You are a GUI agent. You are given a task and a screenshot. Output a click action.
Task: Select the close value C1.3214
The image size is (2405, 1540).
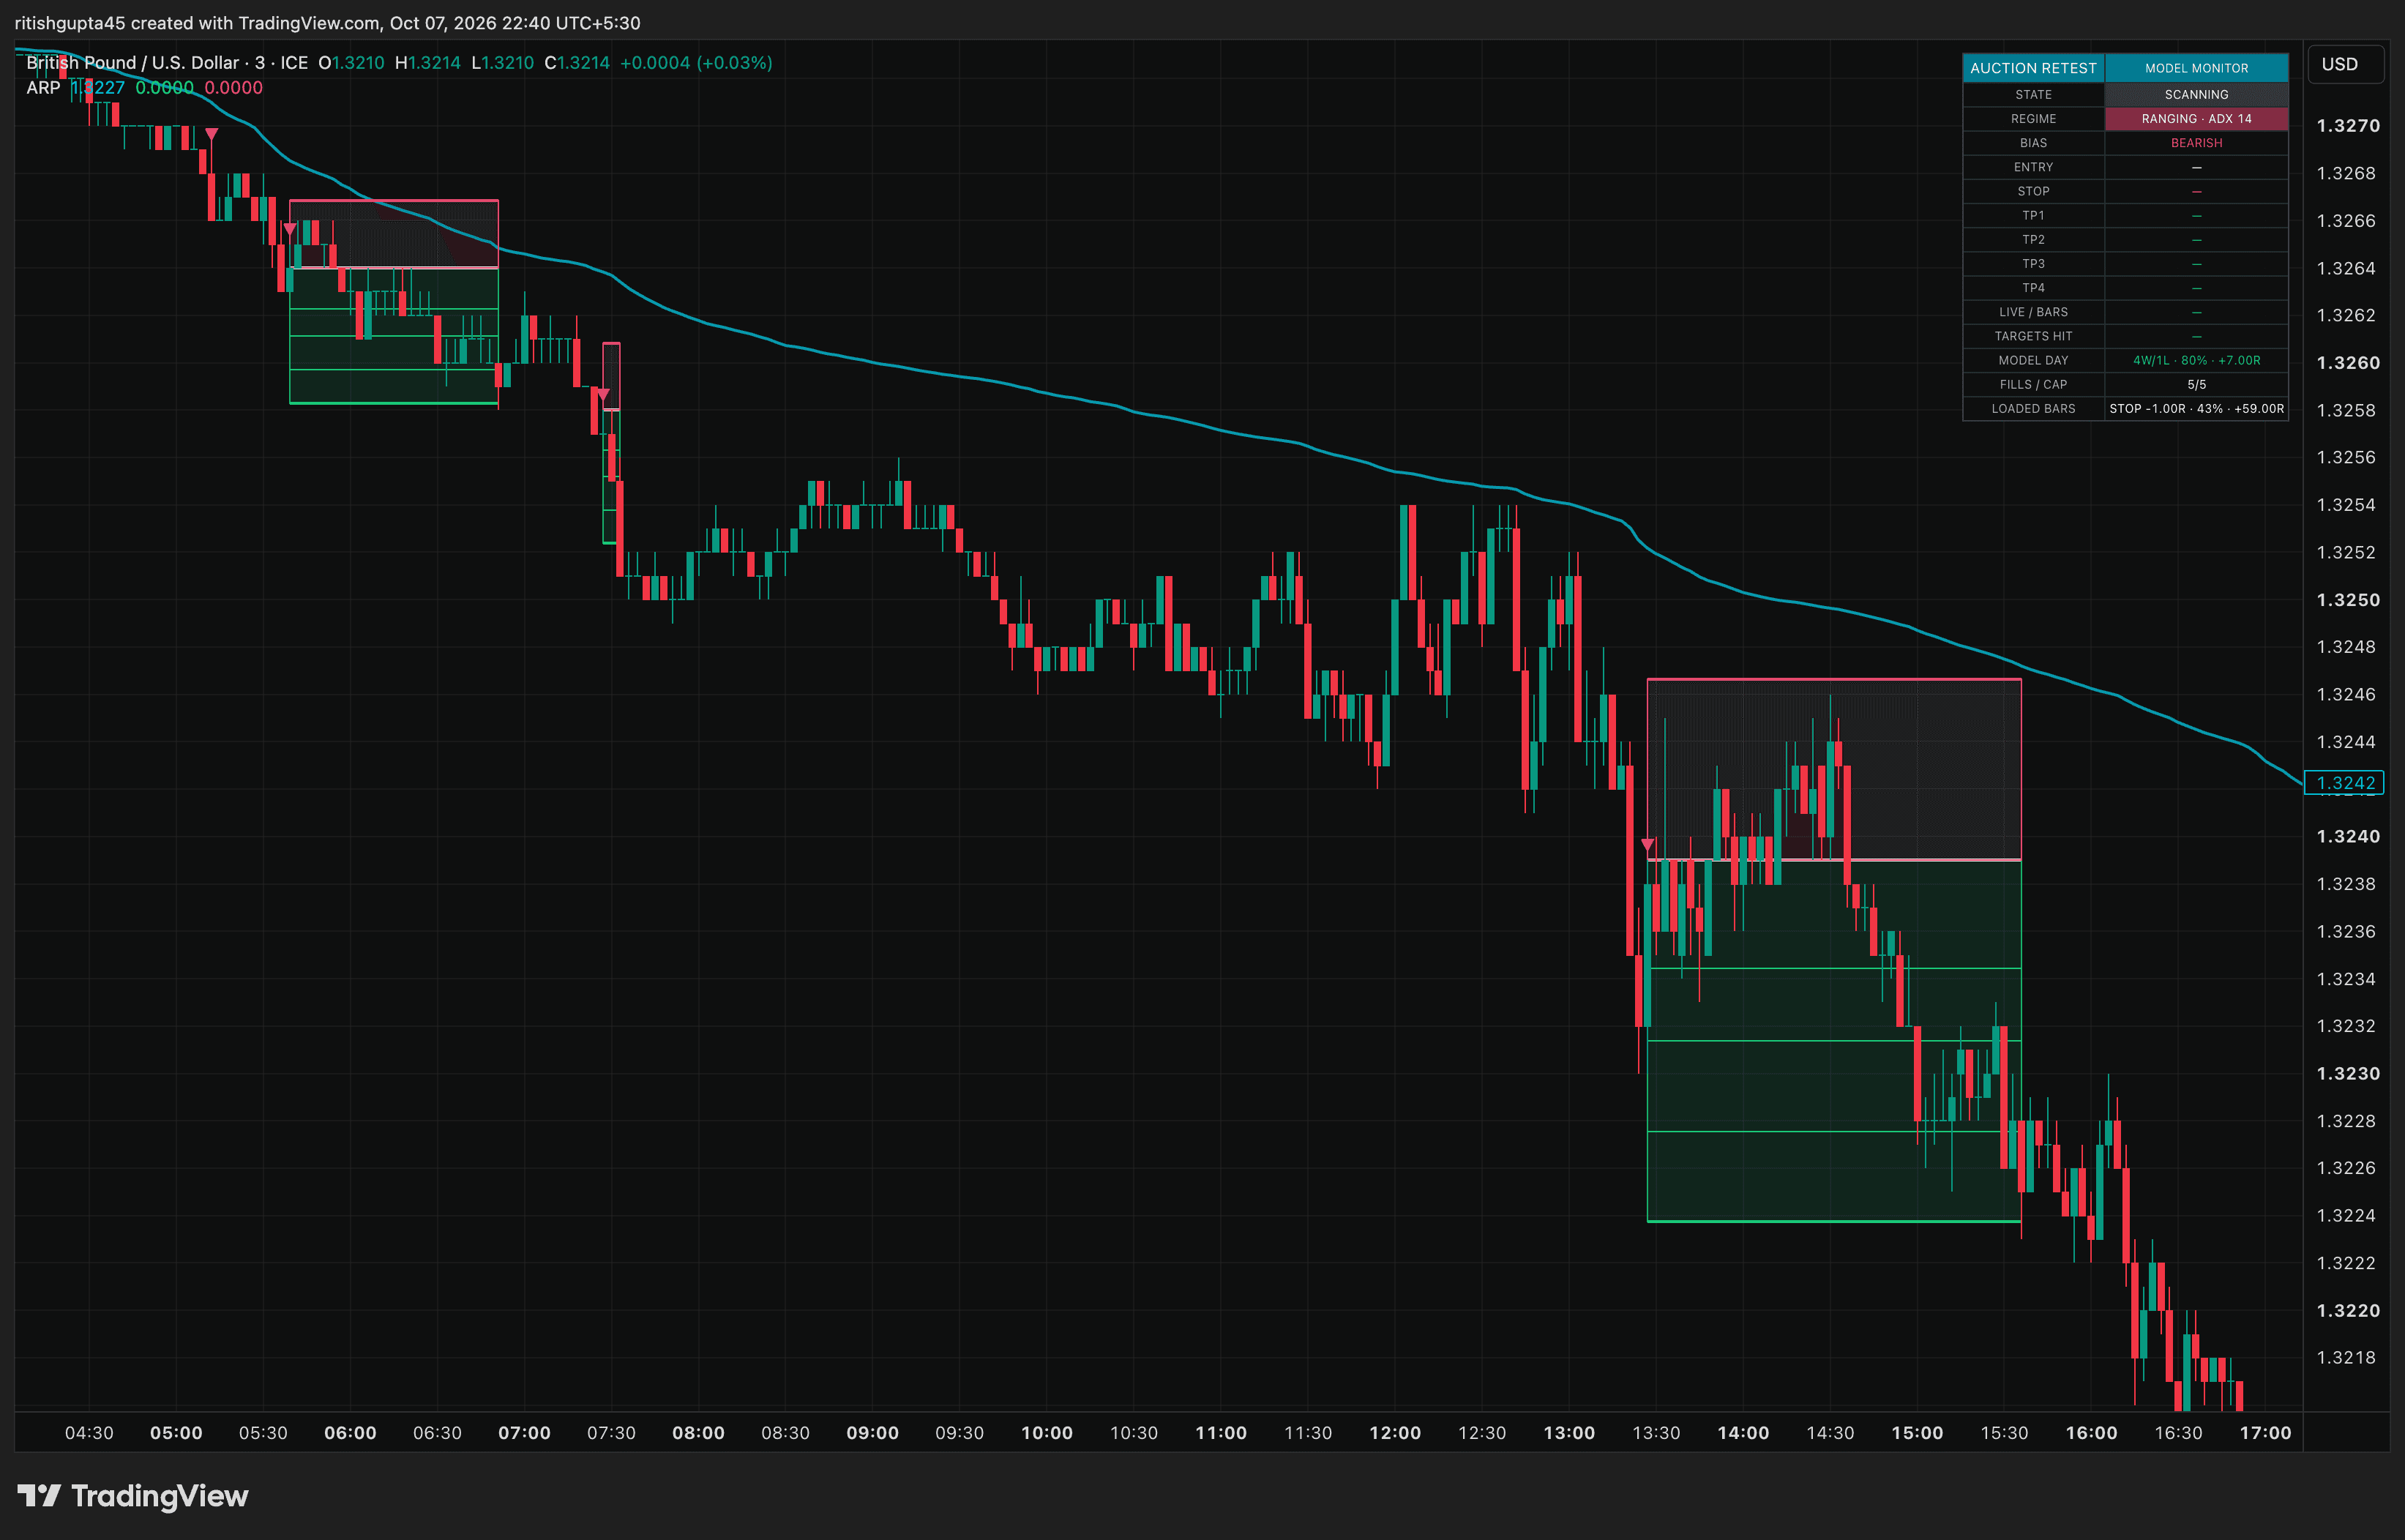pos(577,63)
